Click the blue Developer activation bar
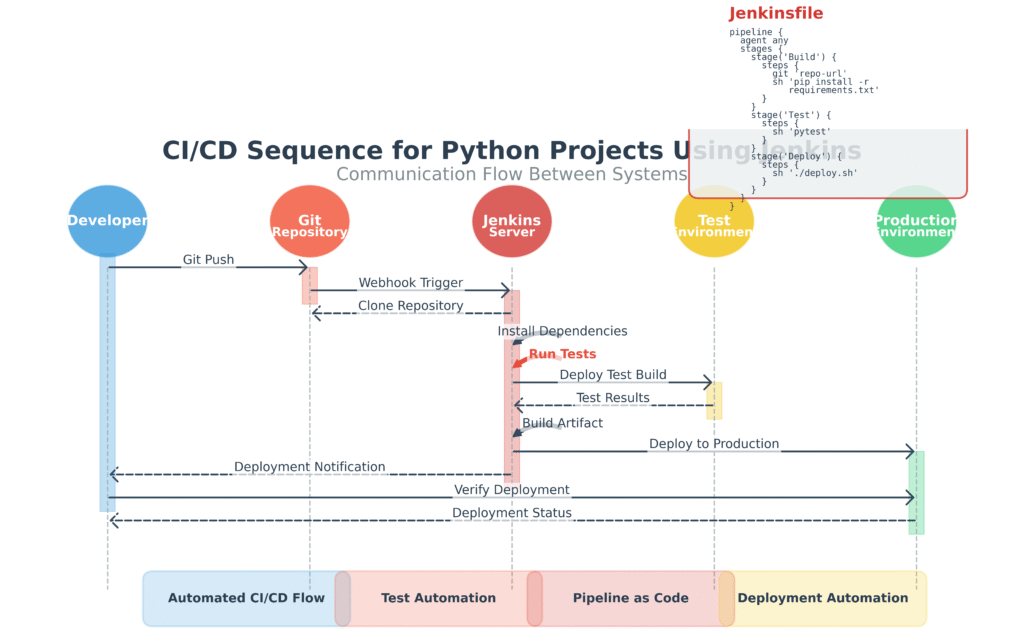The height and width of the screenshot is (642, 1024). (x=108, y=383)
